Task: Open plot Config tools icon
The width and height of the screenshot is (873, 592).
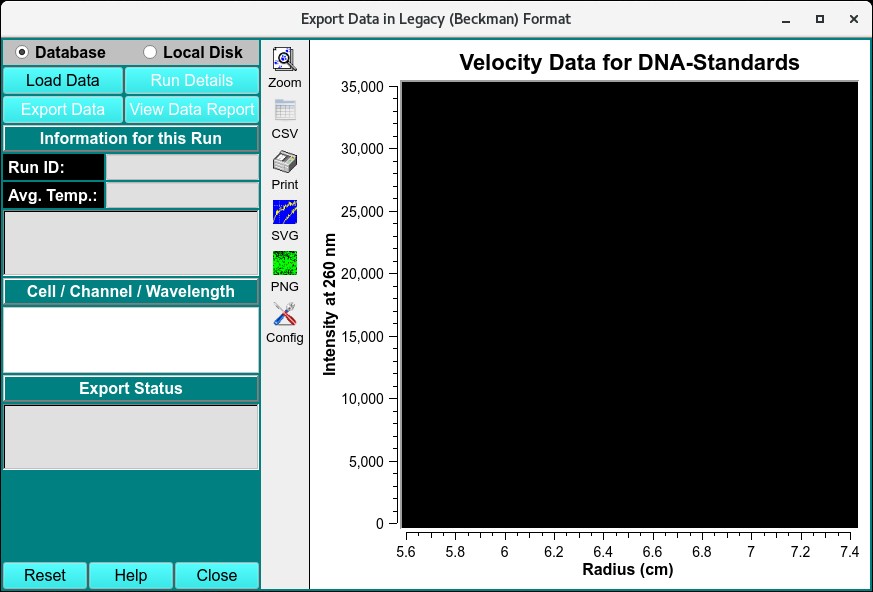Action: 284,314
